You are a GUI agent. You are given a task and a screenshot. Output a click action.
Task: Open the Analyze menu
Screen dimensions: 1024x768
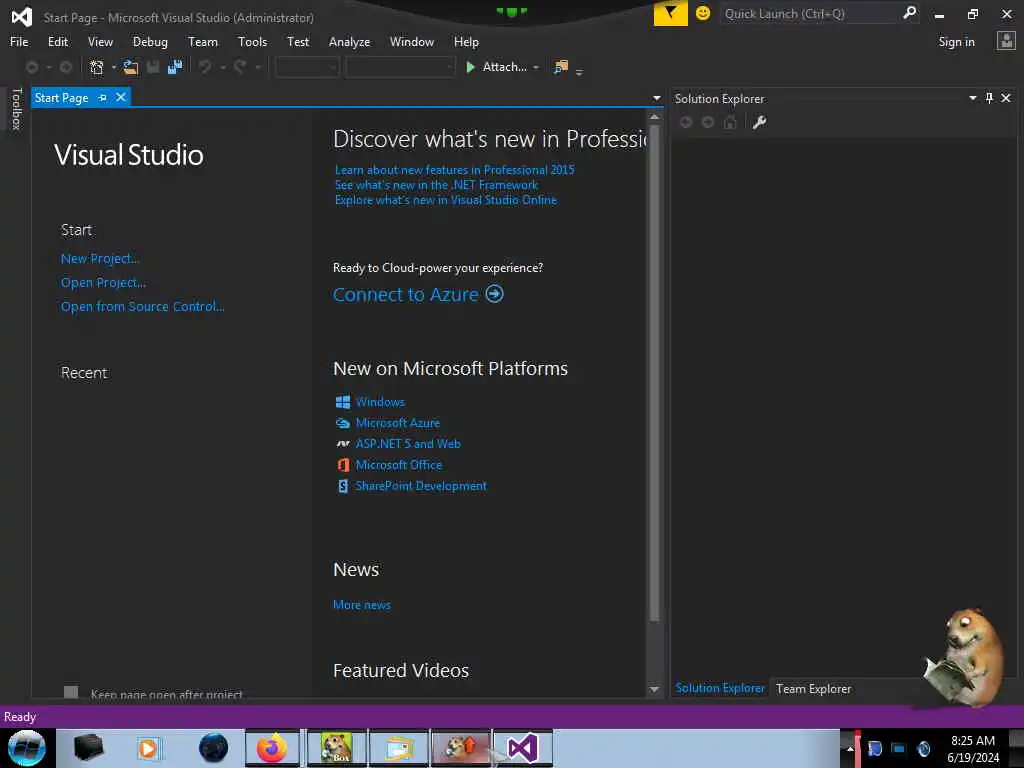click(349, 42)
